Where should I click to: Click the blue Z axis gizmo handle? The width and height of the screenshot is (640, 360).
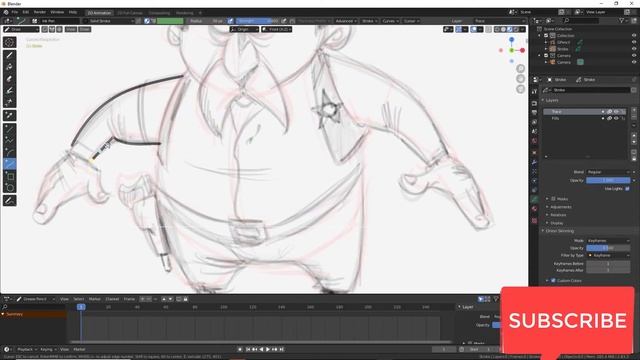point(511,40)
